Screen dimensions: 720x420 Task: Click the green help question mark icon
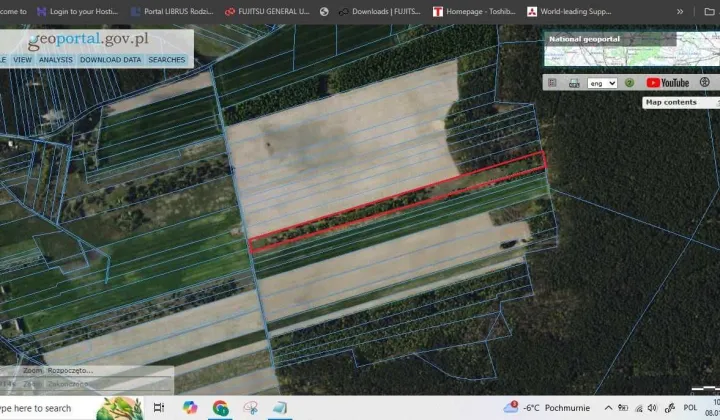pyautogui.click(x=630, y=83)
